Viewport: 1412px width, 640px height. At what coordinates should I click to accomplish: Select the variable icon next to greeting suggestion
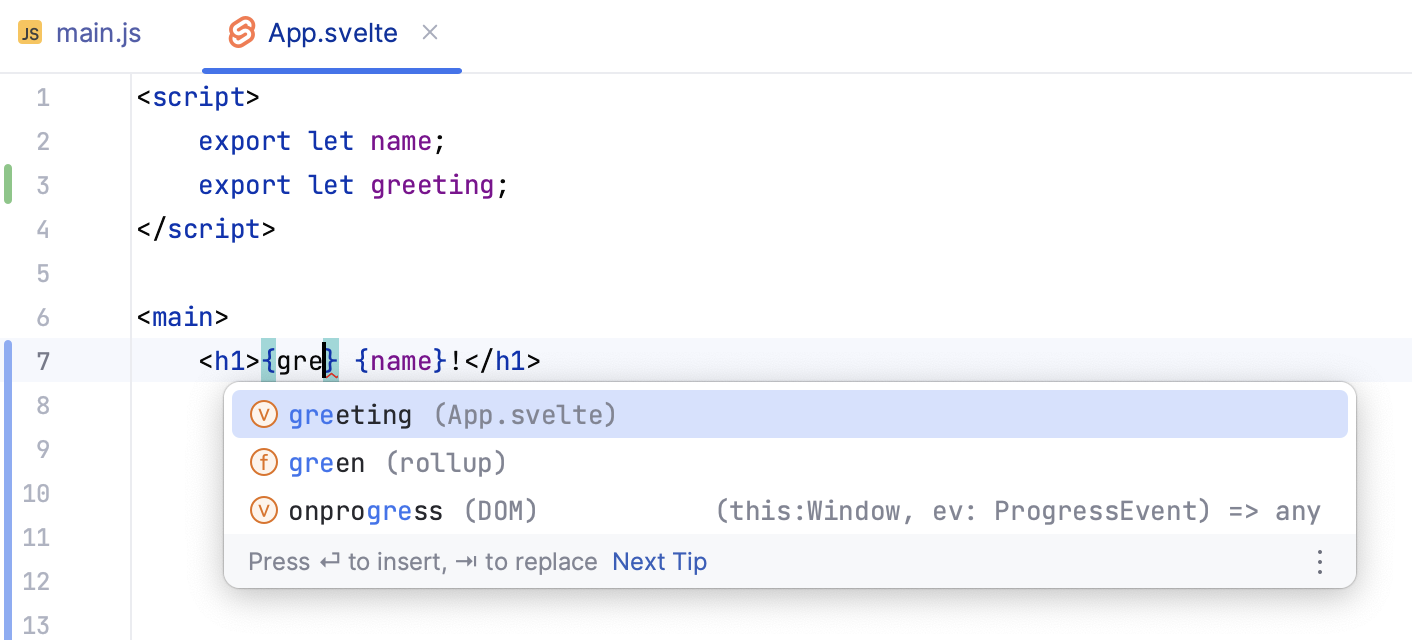tap(264, 413)
